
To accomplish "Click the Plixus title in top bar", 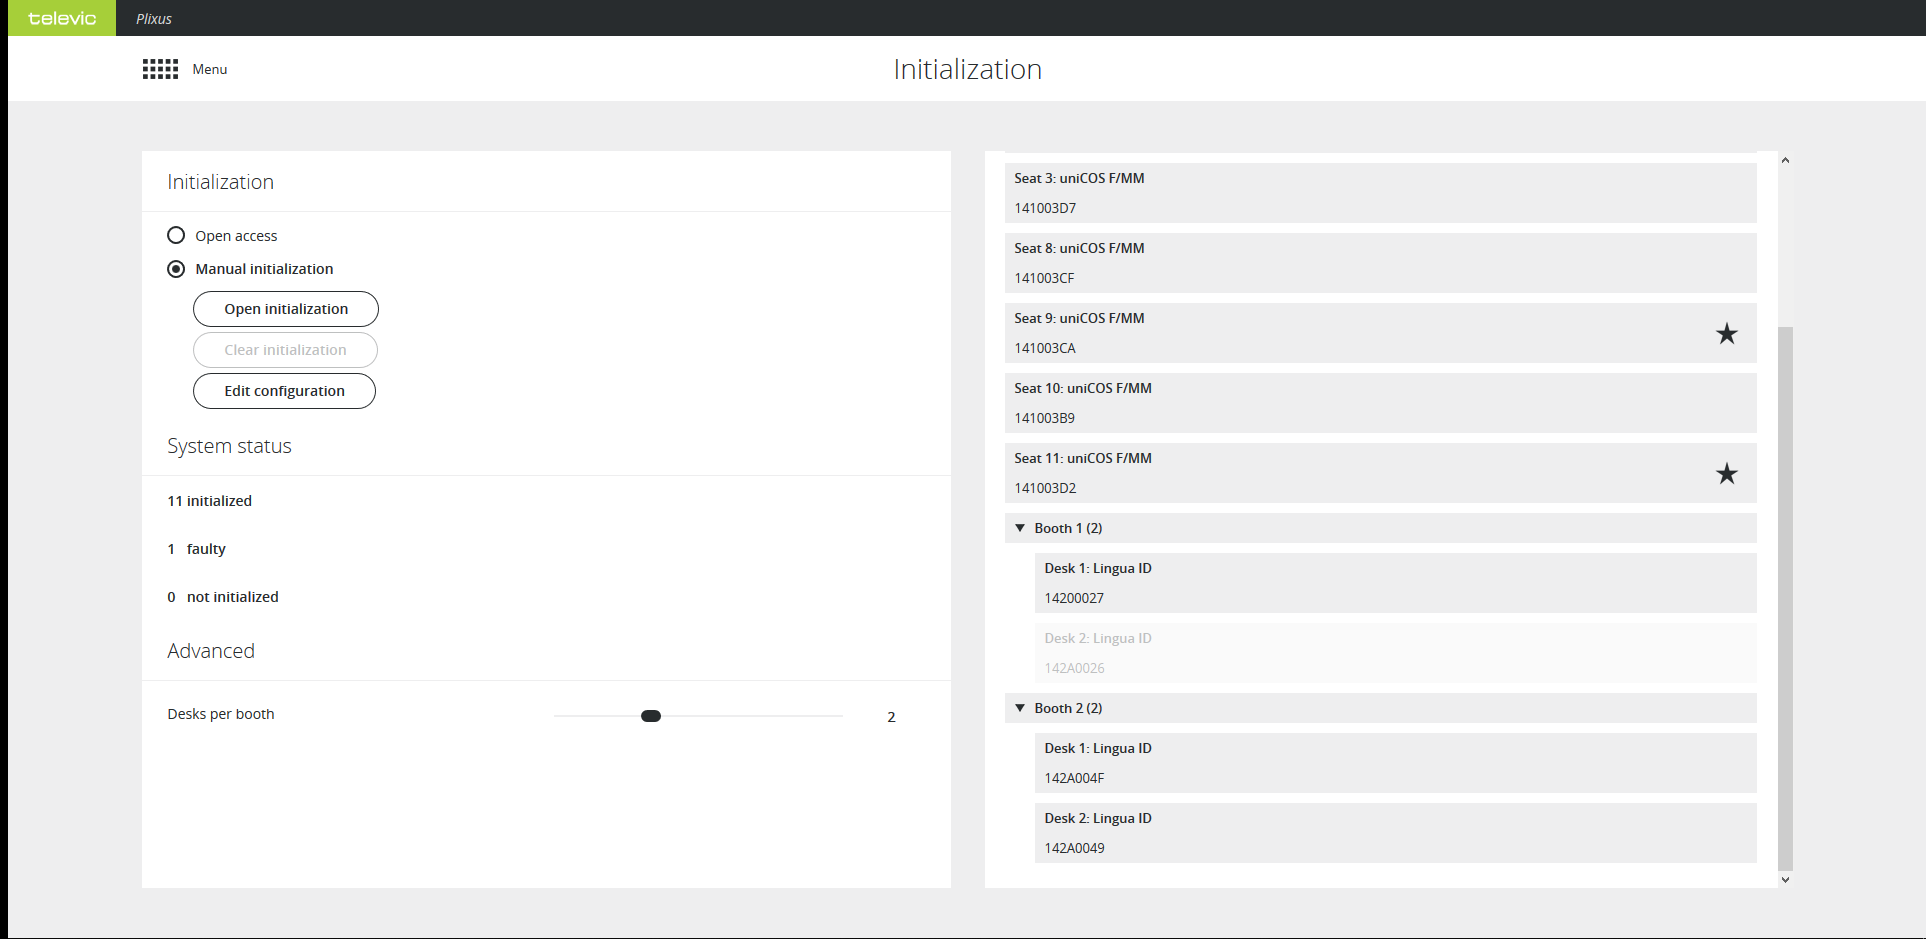I will (154, 19).
